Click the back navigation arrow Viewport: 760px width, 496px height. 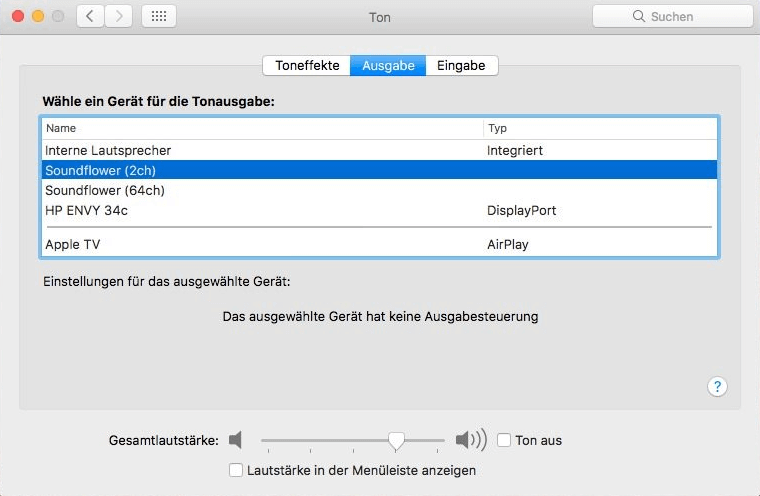point(91,16)
